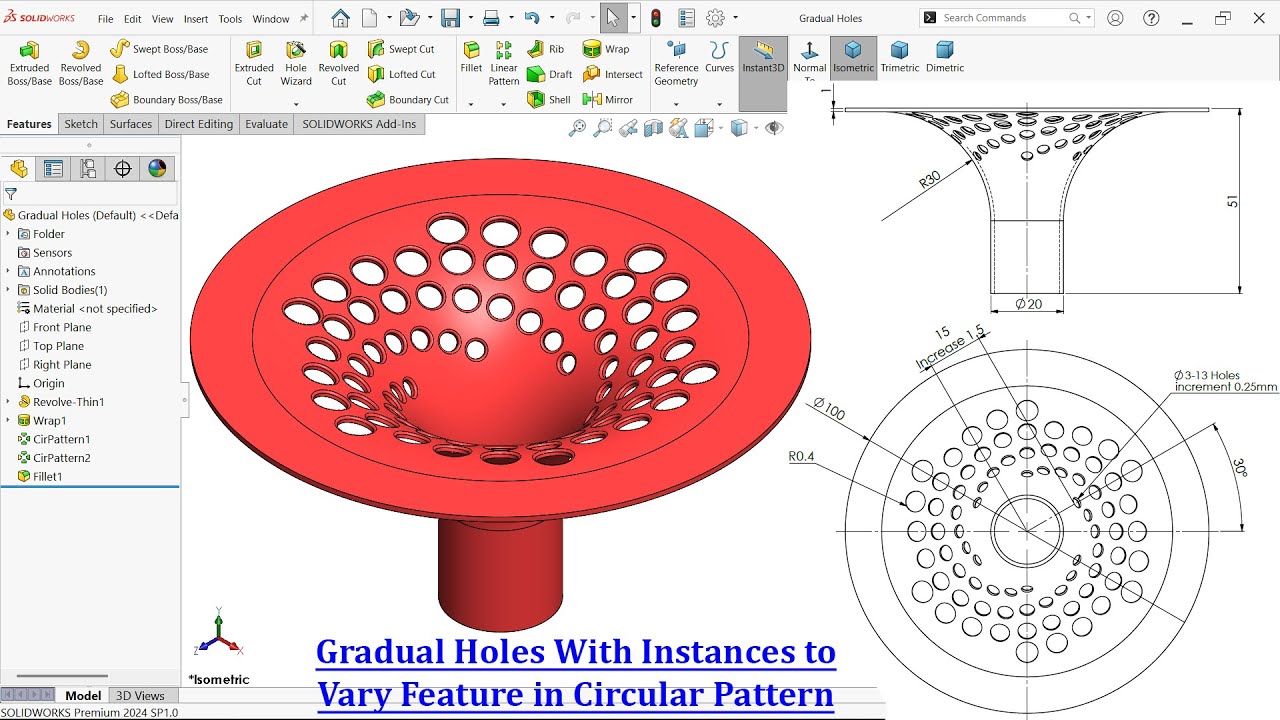The image size is (1280, 720).
Task: Click the Zoom to Area icon
Action: pyautogui.click(x=602, y=127)
